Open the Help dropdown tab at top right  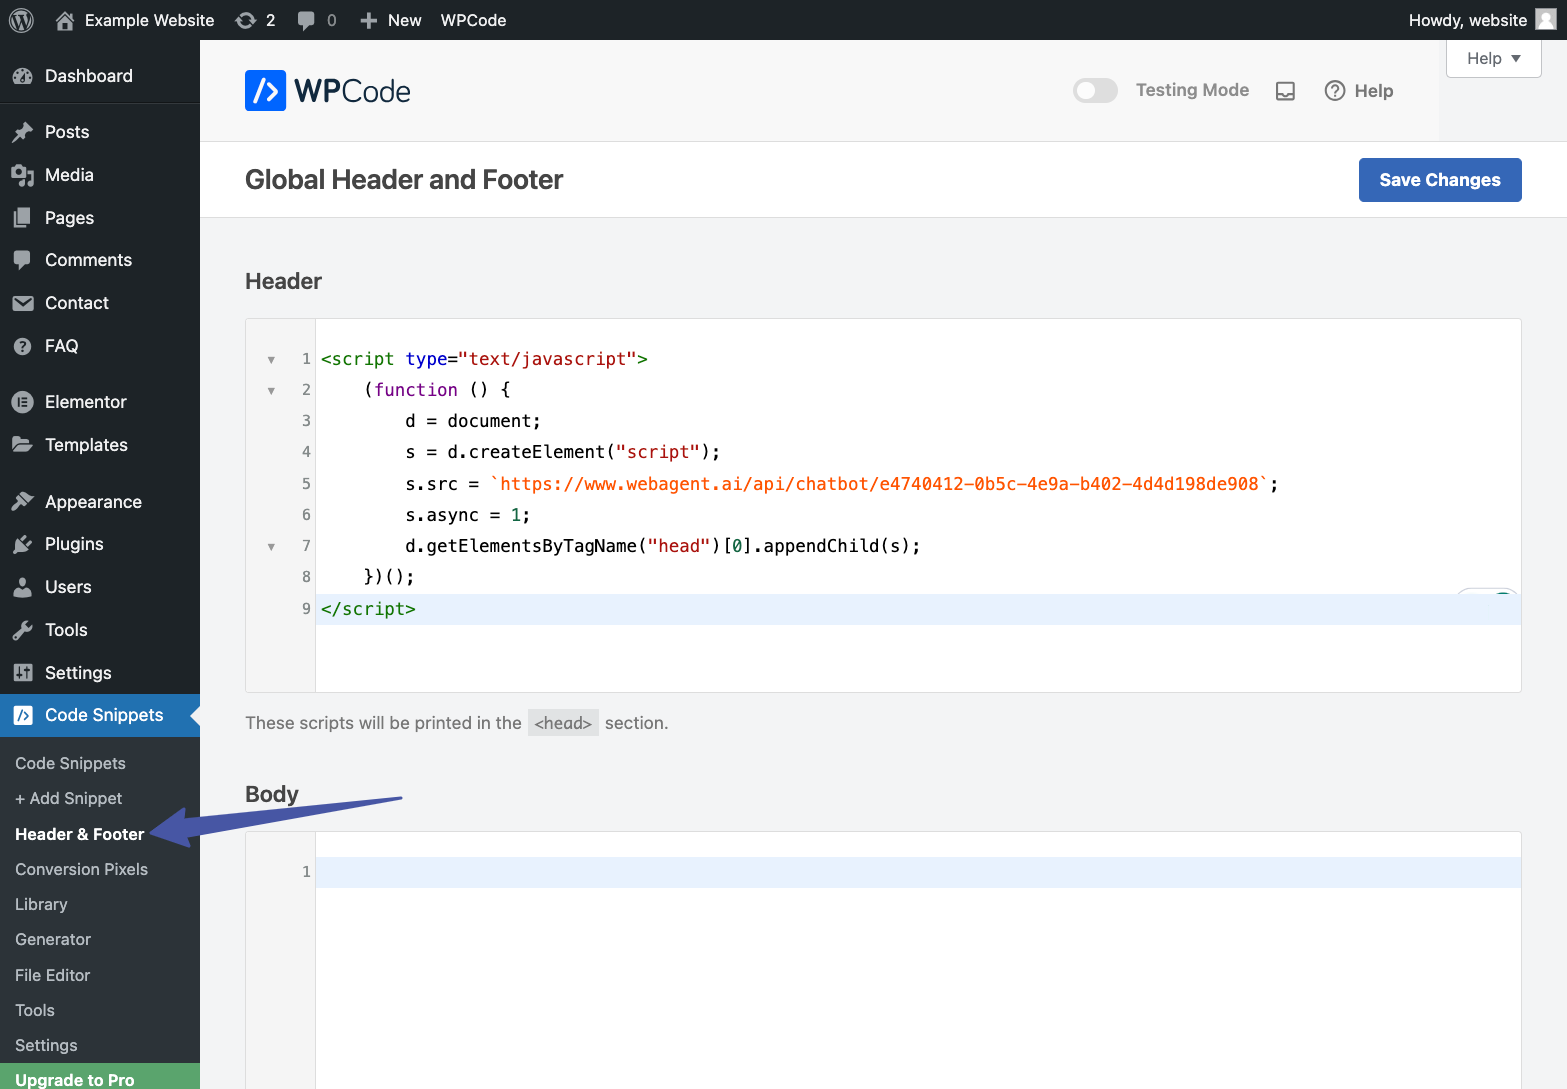tap(1493, 58)
